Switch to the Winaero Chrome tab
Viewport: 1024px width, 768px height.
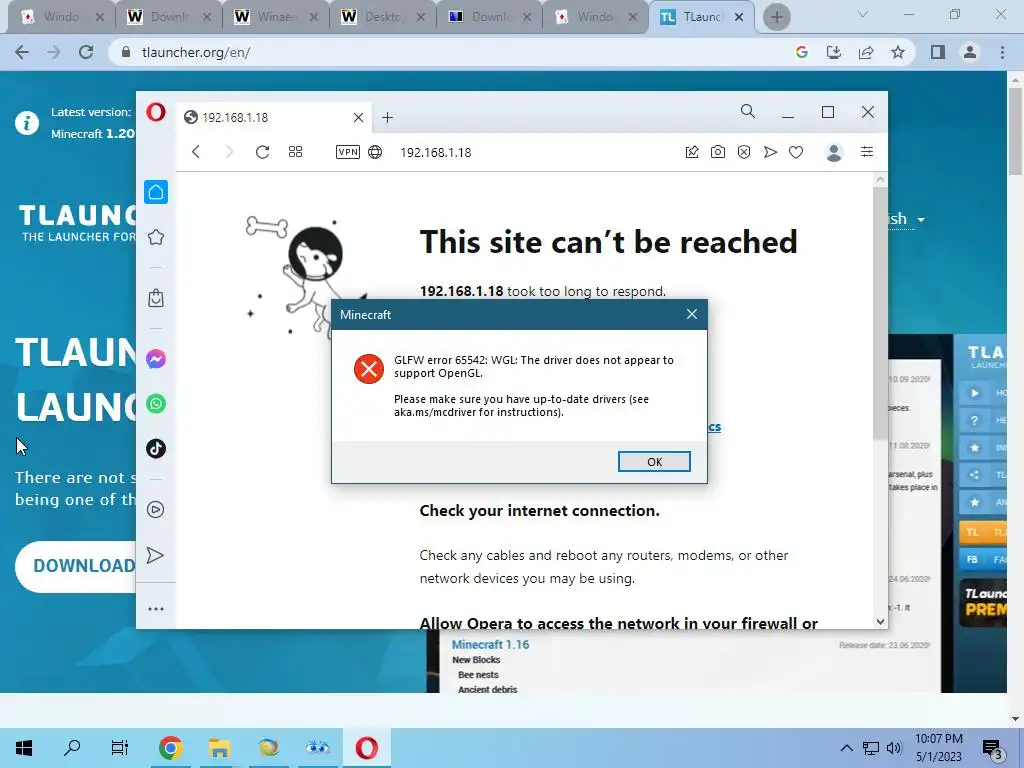tap(276, 17)
